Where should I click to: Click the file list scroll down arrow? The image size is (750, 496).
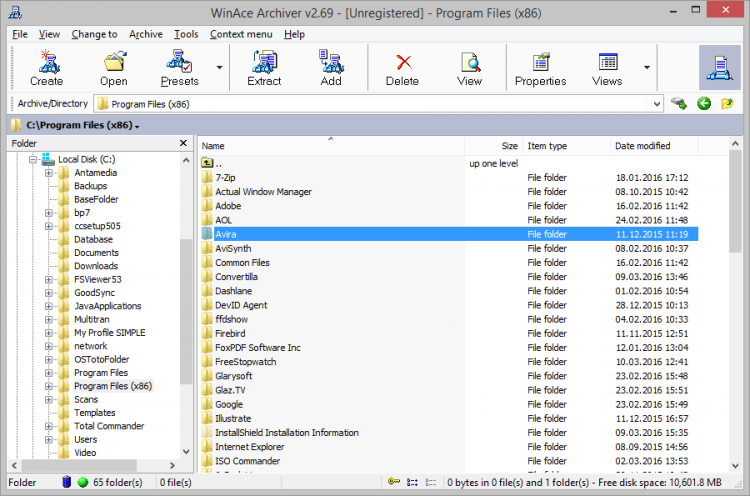click(x=735, y=465)
